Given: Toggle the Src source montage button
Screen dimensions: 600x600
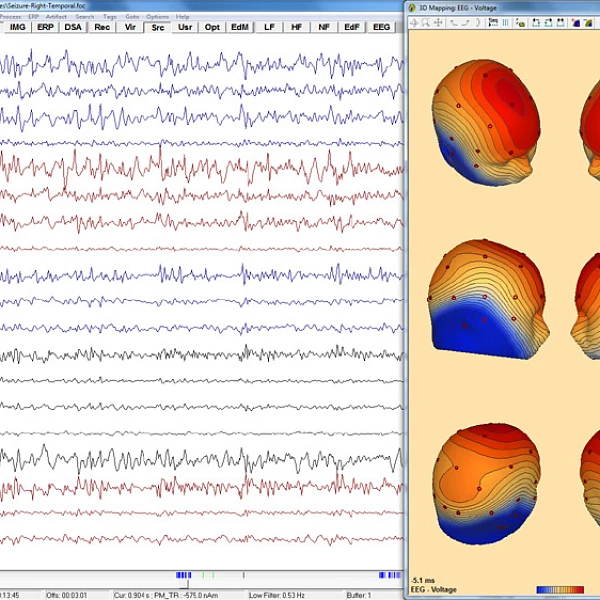Looking at the screenshot, I should 158,28.
